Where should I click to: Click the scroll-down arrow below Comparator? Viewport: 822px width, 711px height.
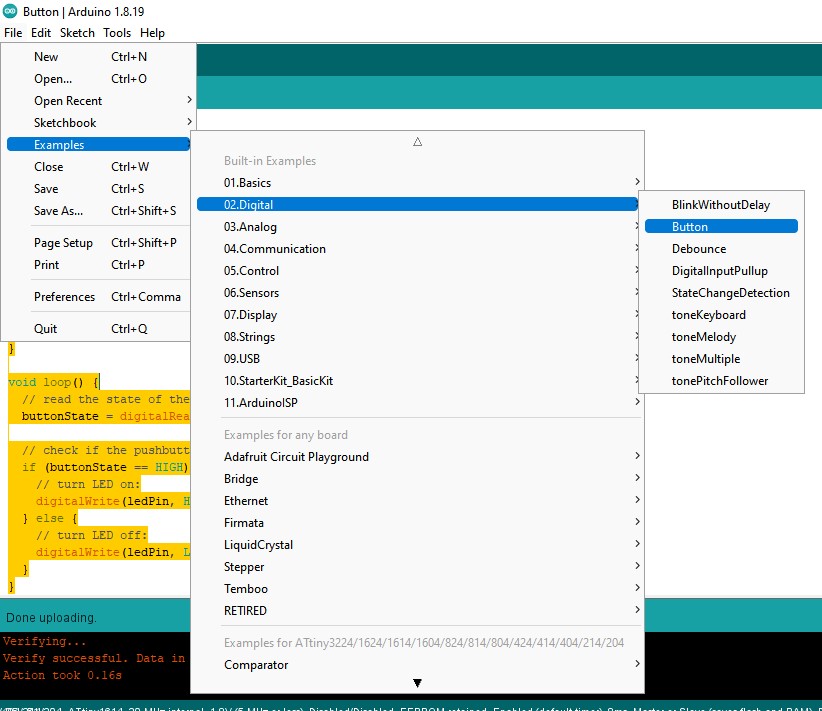click(417, 683)
